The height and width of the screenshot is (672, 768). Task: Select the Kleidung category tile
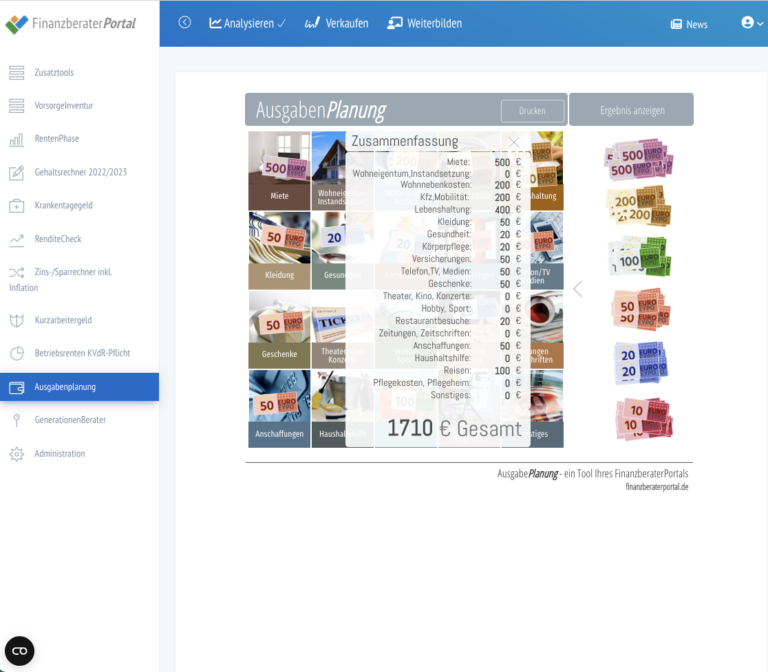pos(279,250)
